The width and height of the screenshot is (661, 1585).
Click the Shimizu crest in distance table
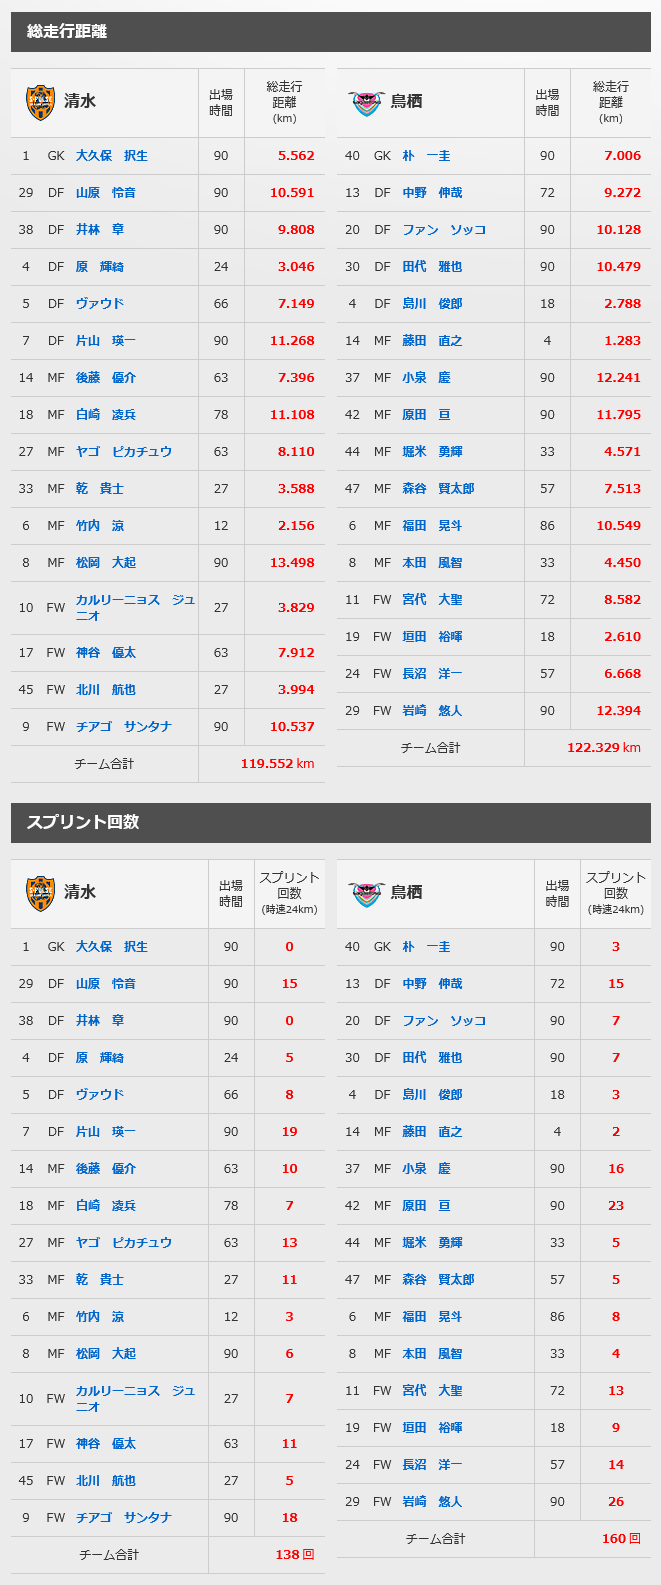click(x=40, y=102)
